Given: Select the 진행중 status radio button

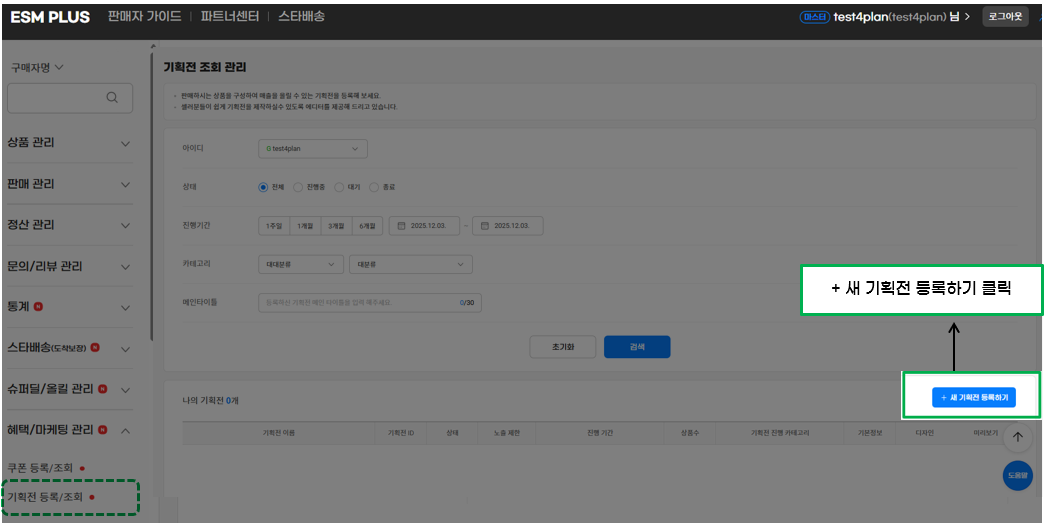Looking at the screenshot, I should pos(298,187).
